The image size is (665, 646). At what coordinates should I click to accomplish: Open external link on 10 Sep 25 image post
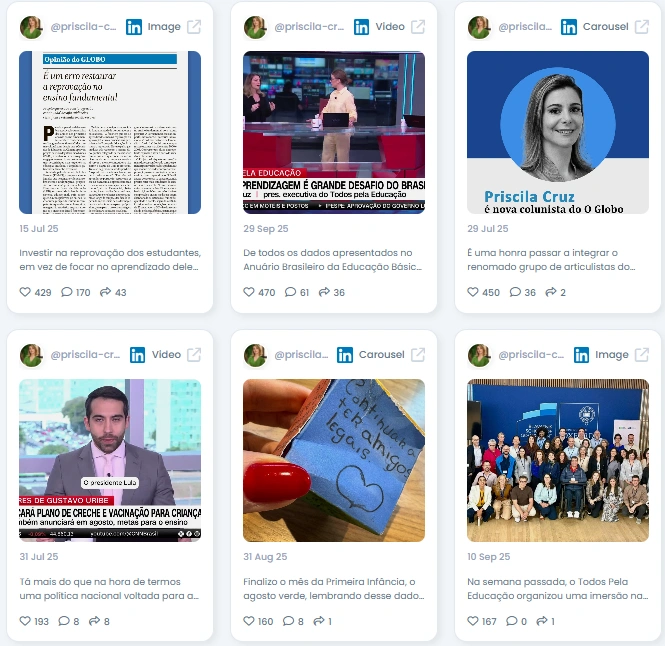(642, 355)
